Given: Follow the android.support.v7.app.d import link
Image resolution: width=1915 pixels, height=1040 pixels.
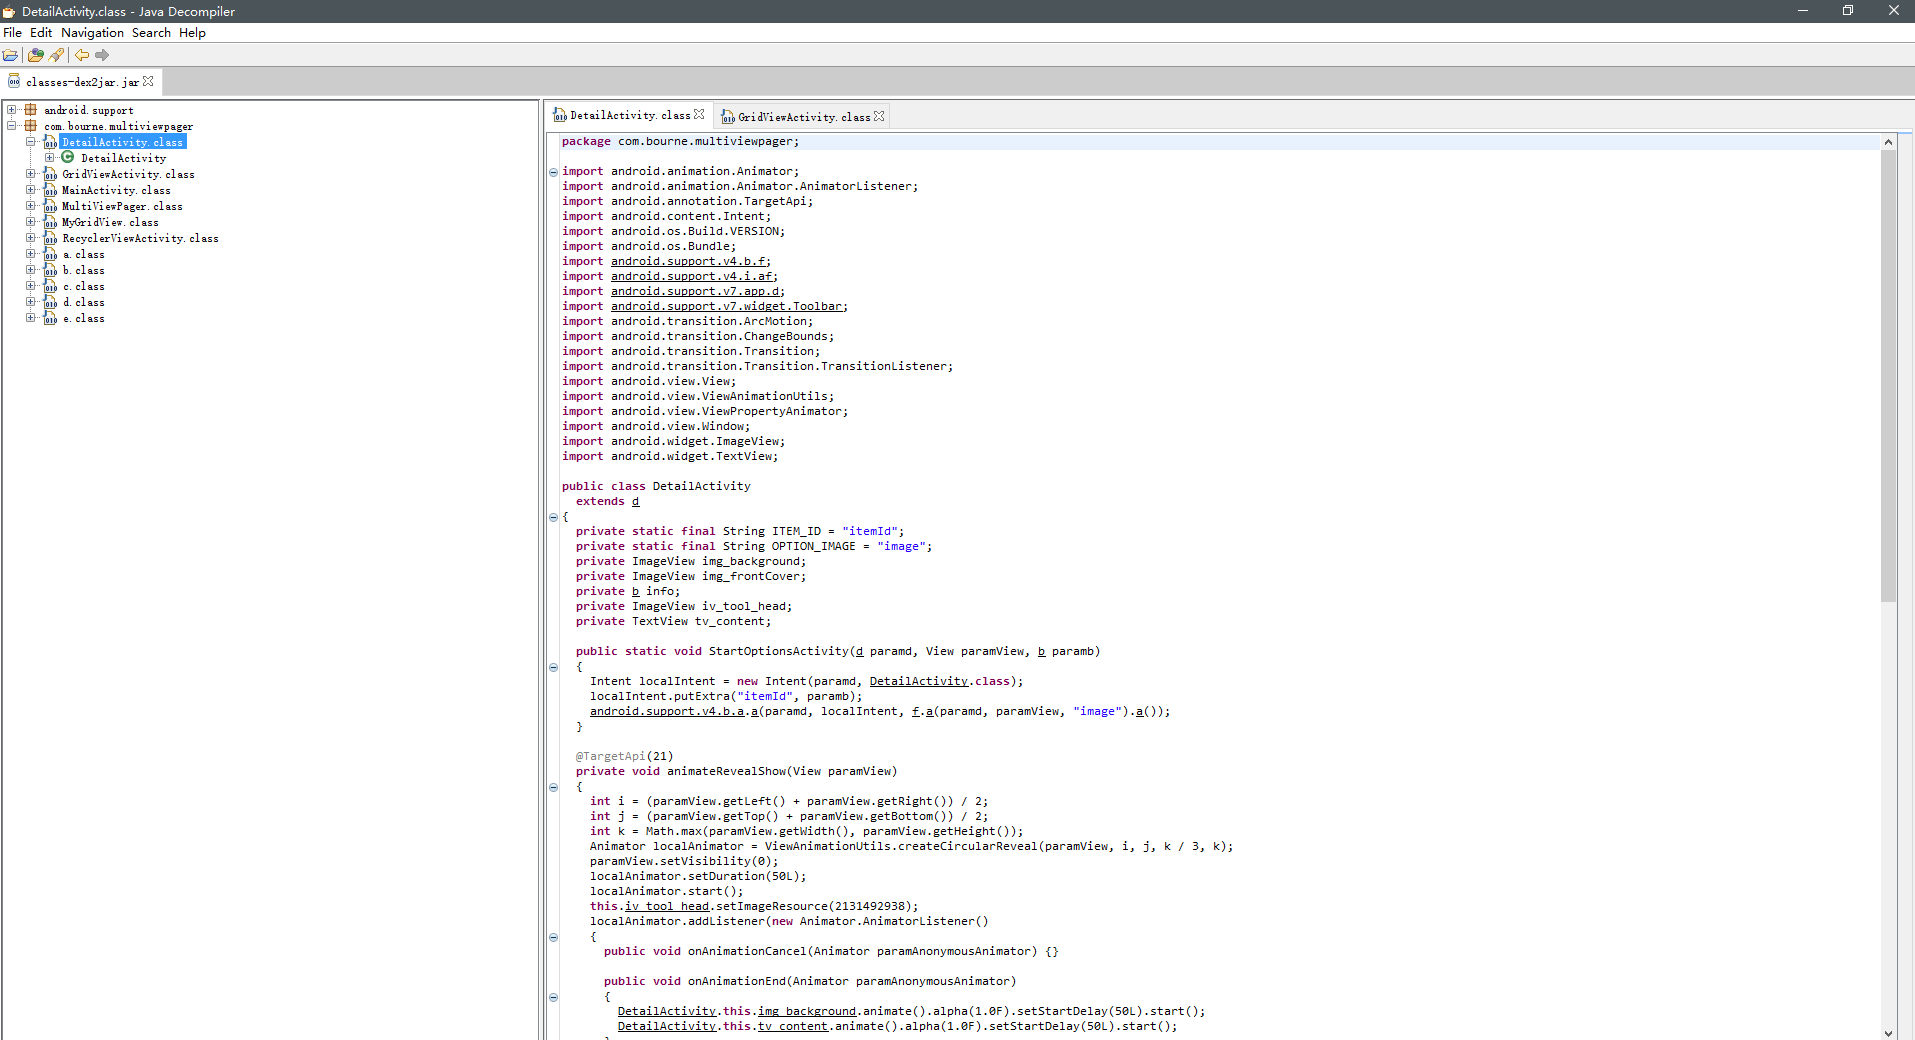Looking at the screenshot, I should point(695,291).
